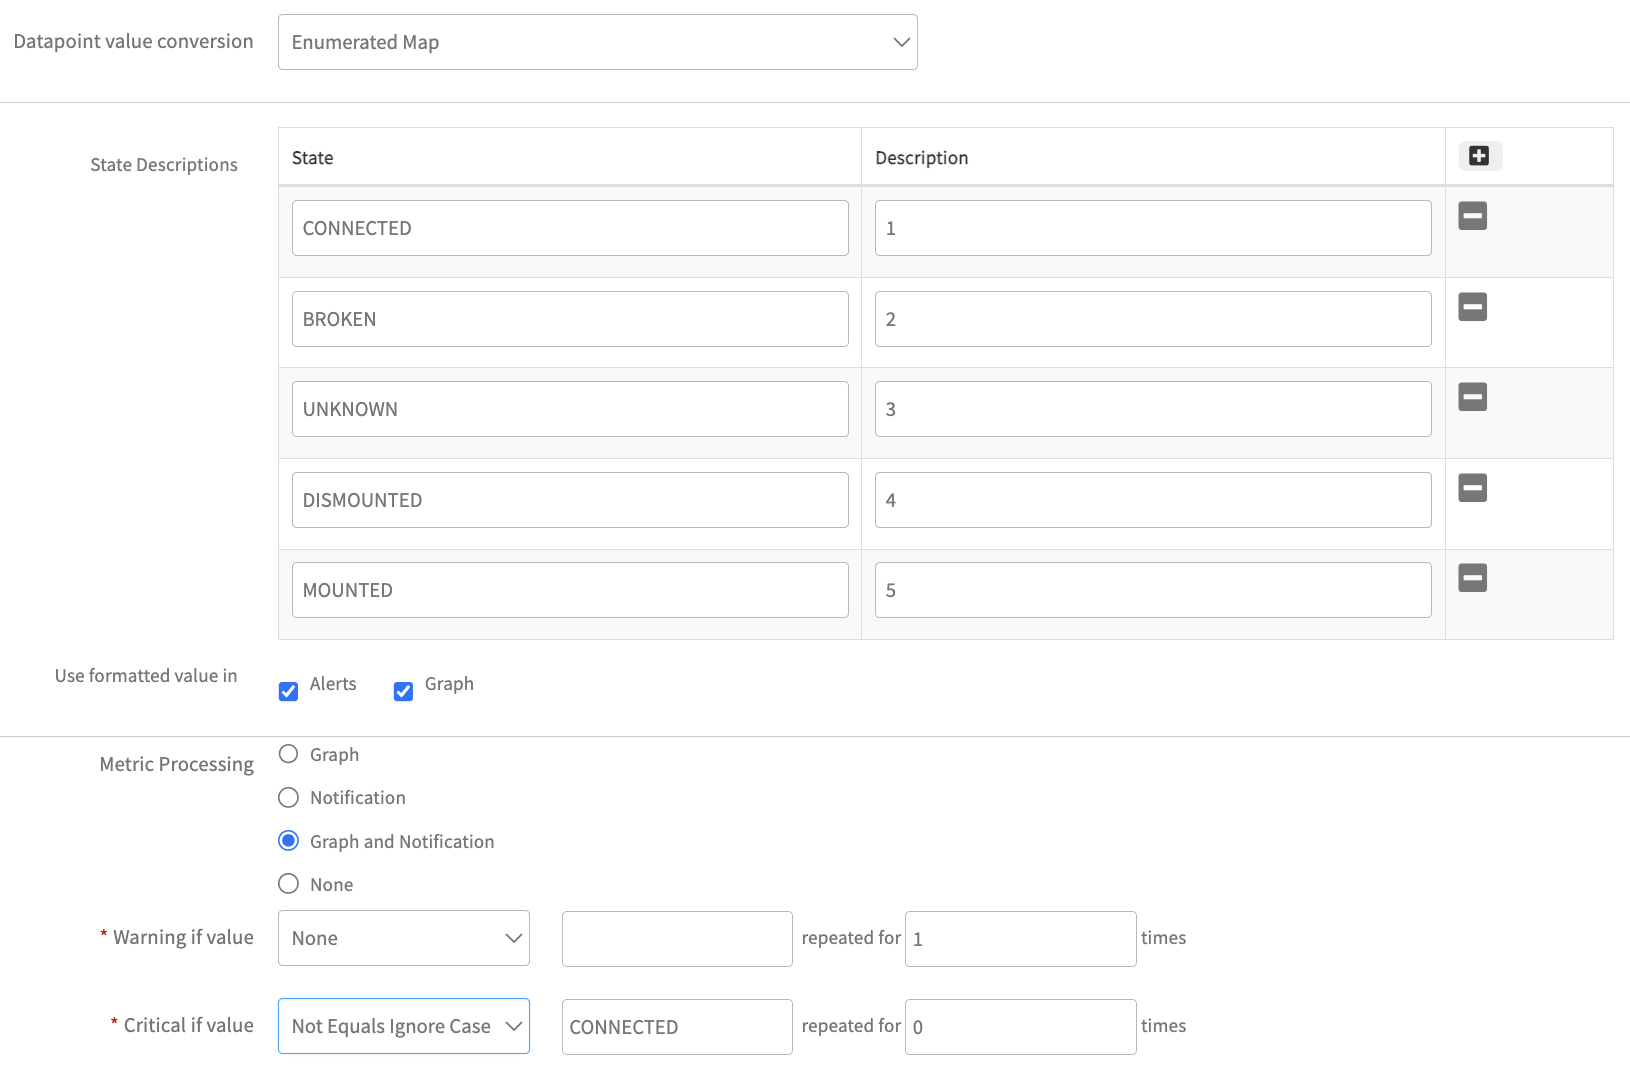This screenshot has height=1070, width=1630.
Task: Focus the Critical value field containing CONNECTED
Action: [677, 1027]
